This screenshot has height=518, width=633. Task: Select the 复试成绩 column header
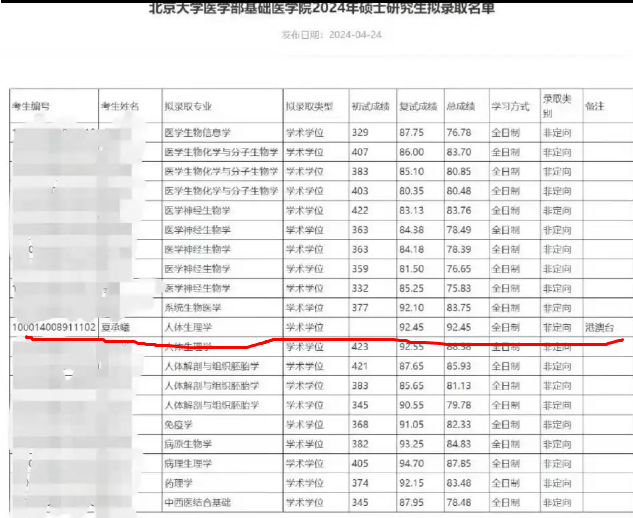pos(418,107)
